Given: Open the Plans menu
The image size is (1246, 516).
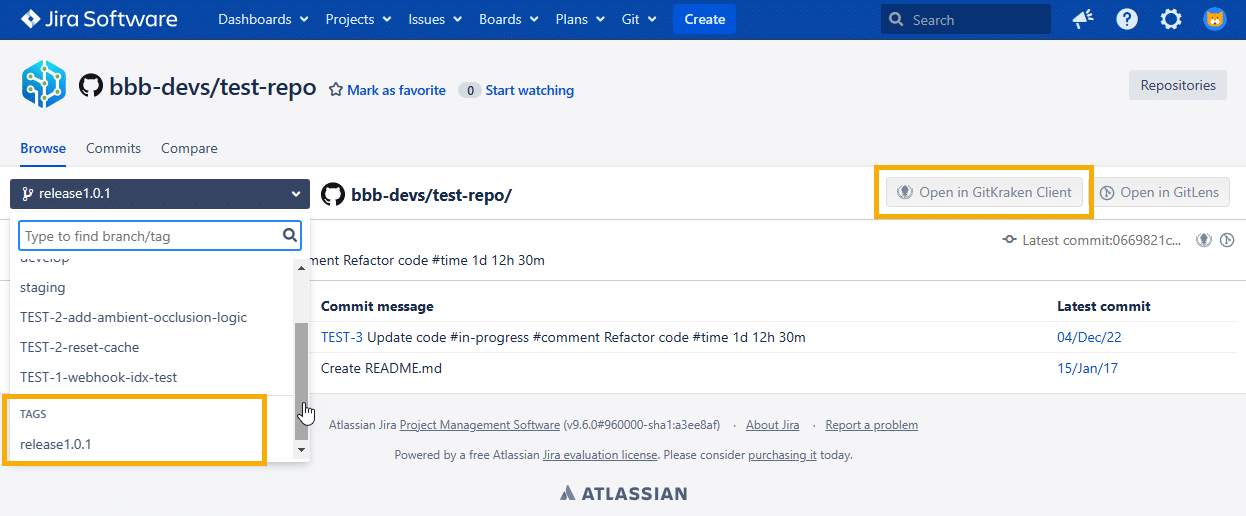Looking at the screenshot, I should coord(579,19).
